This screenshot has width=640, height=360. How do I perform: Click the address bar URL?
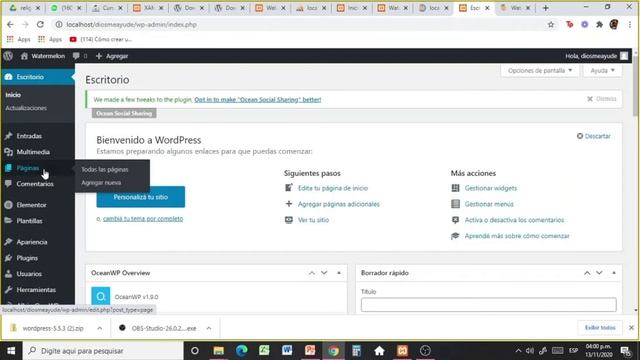(x=131, y=24)
